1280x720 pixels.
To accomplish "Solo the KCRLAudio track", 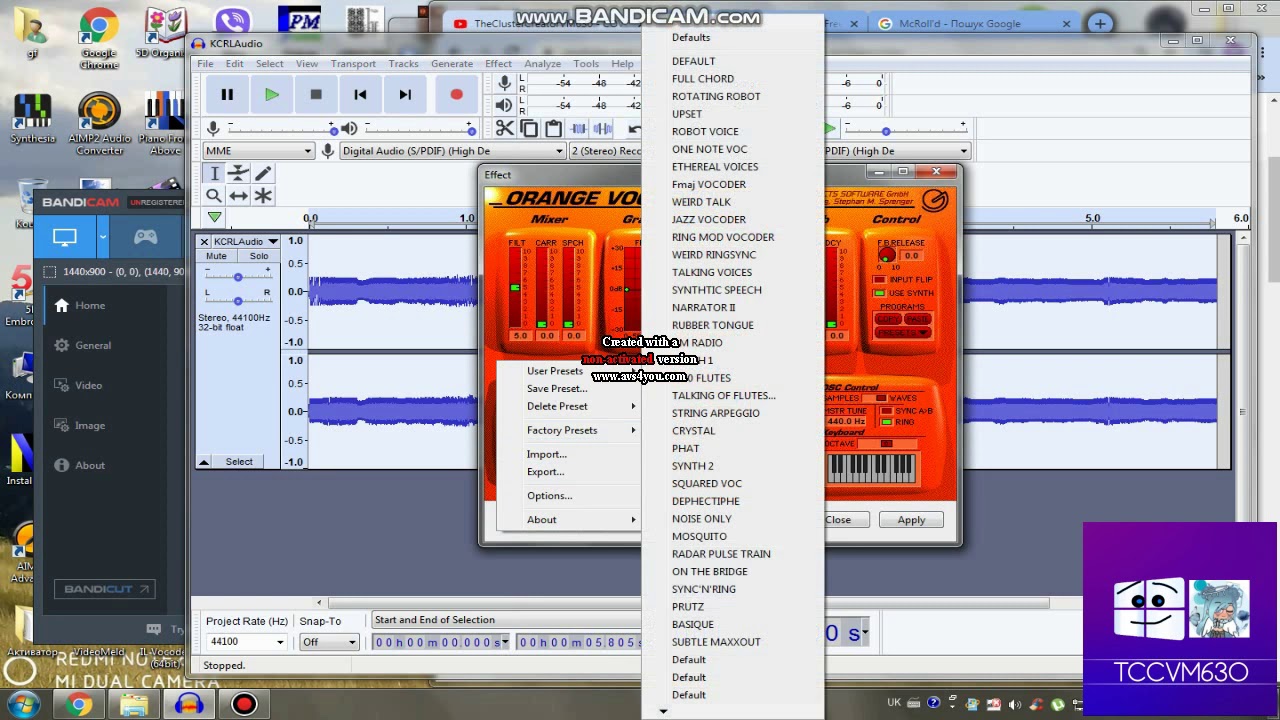I will (x=259, y=256).
